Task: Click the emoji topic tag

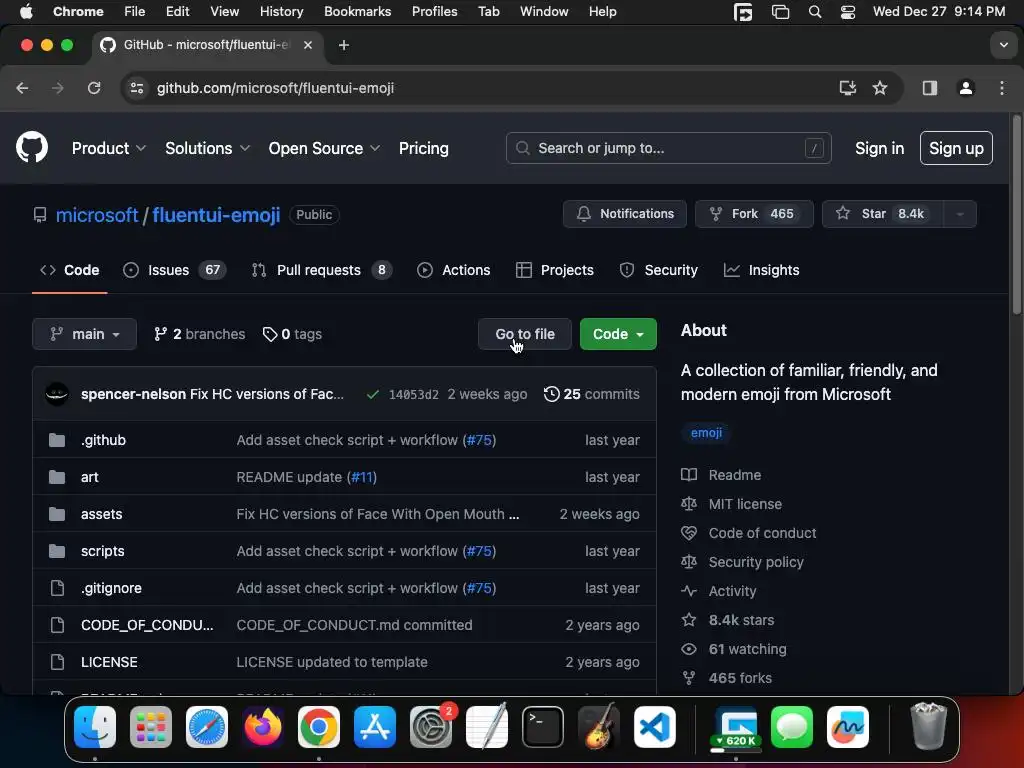Action: (706, 432)
